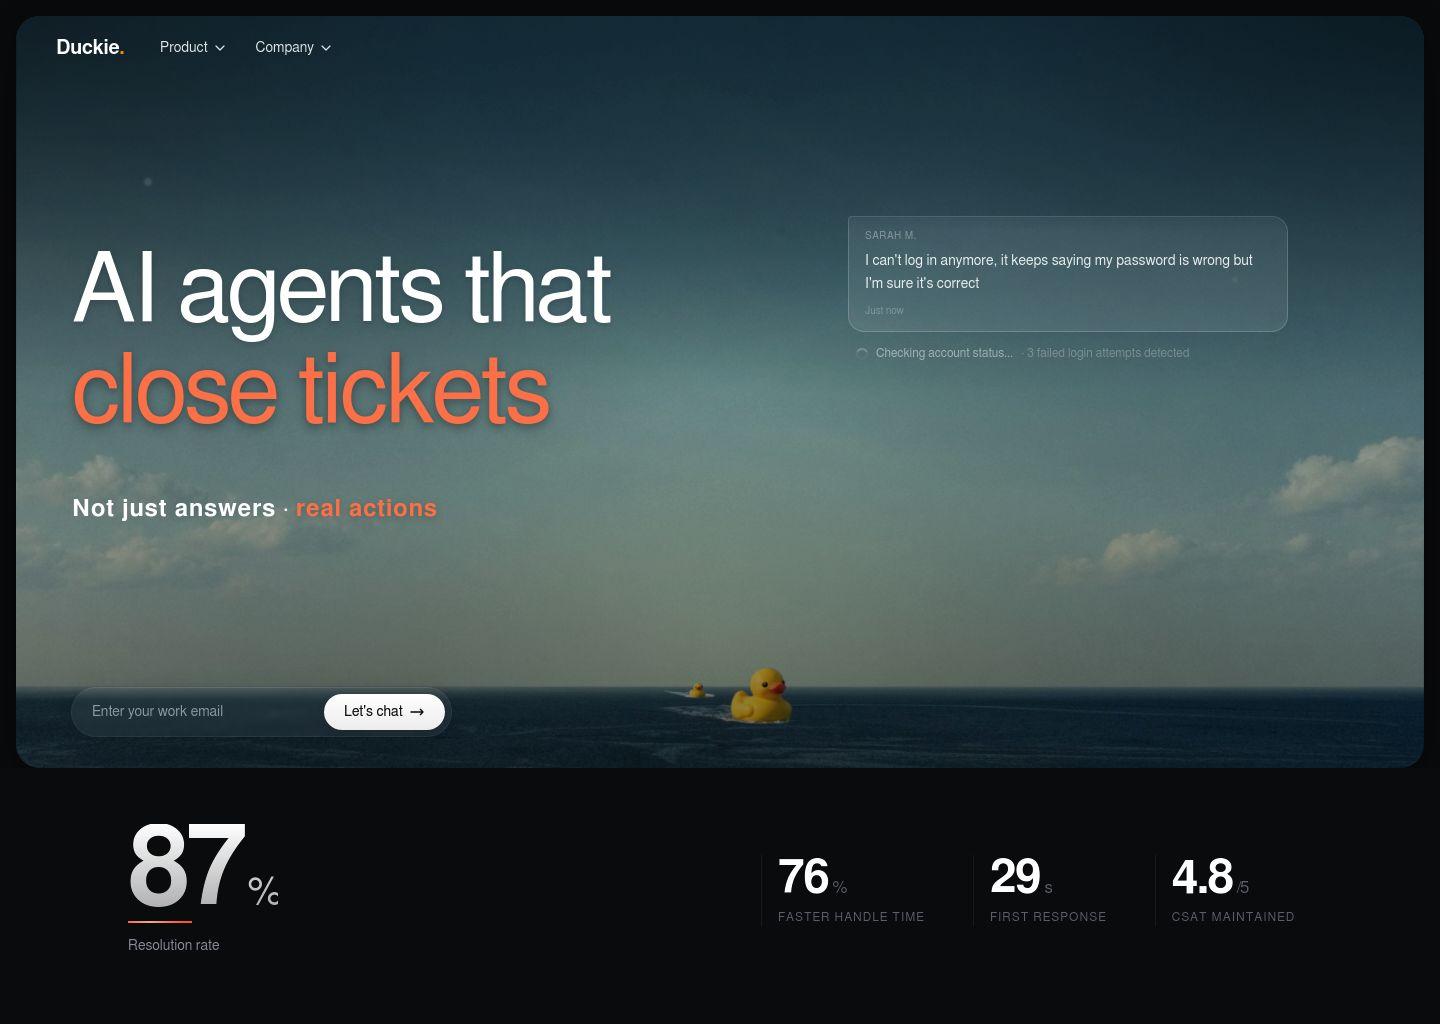Click the small rubber duck behind
Image resolution: width=1440 pixels, height=1024 pixels.
(697, 690)
